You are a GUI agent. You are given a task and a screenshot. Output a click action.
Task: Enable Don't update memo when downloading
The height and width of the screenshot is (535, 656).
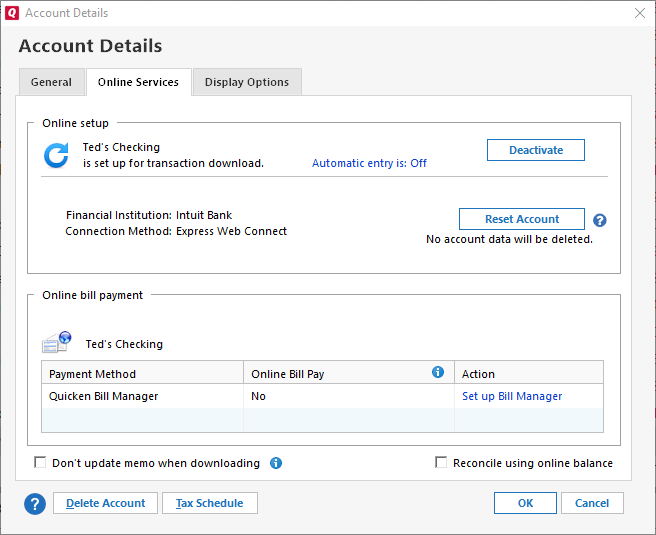pyautogui.click(x=41, y=463)
